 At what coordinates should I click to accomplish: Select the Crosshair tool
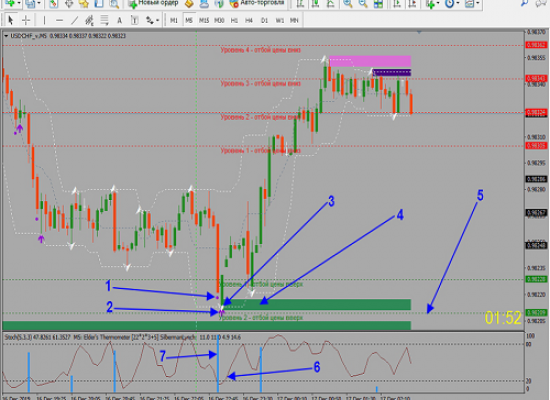(x=26, y=20)
